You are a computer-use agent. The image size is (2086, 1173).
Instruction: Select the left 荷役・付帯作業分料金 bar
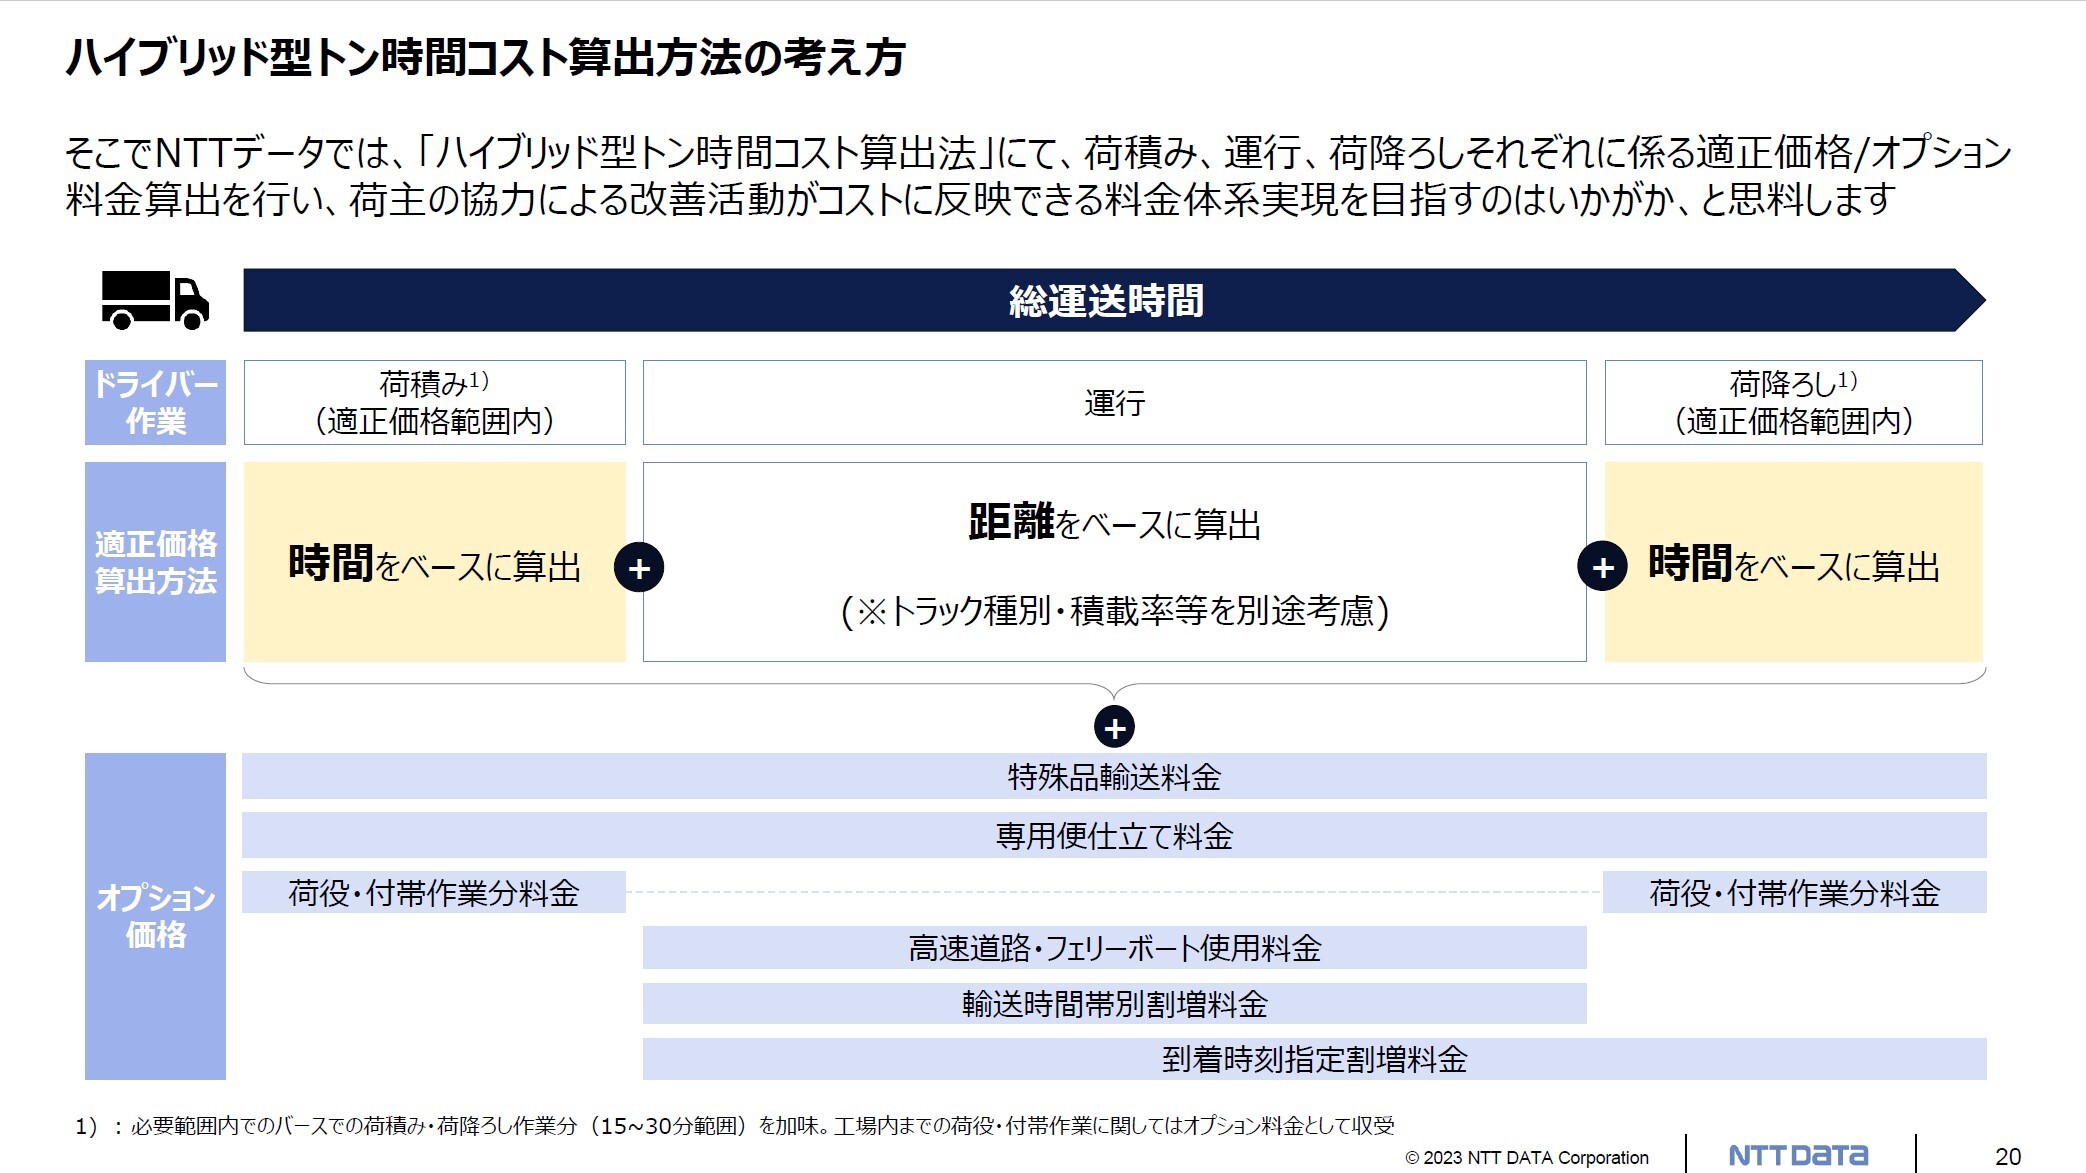[434, 892]
